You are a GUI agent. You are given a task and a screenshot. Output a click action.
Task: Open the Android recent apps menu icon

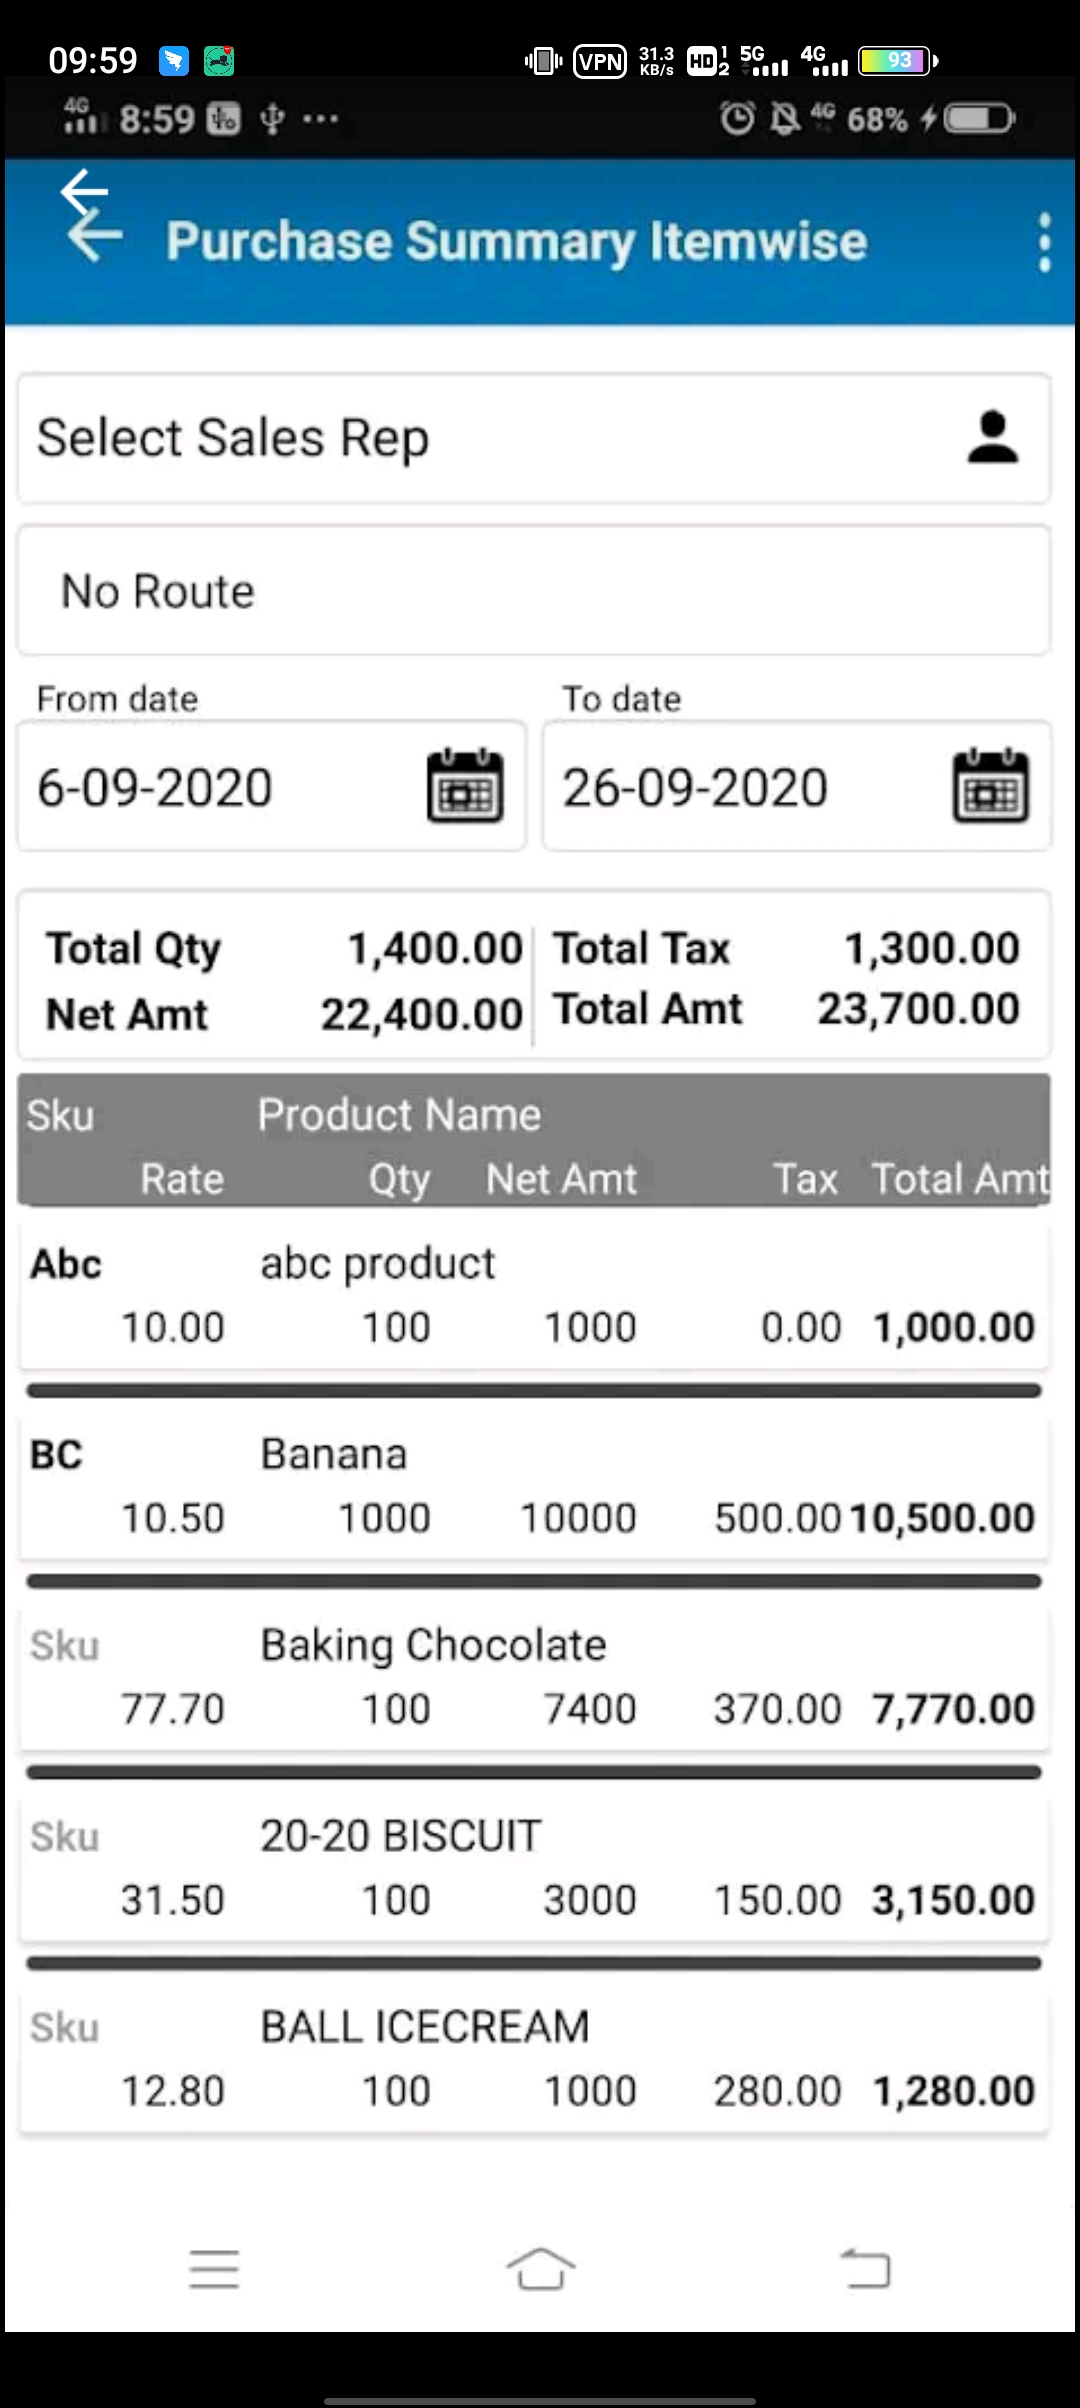[214, 2268]
